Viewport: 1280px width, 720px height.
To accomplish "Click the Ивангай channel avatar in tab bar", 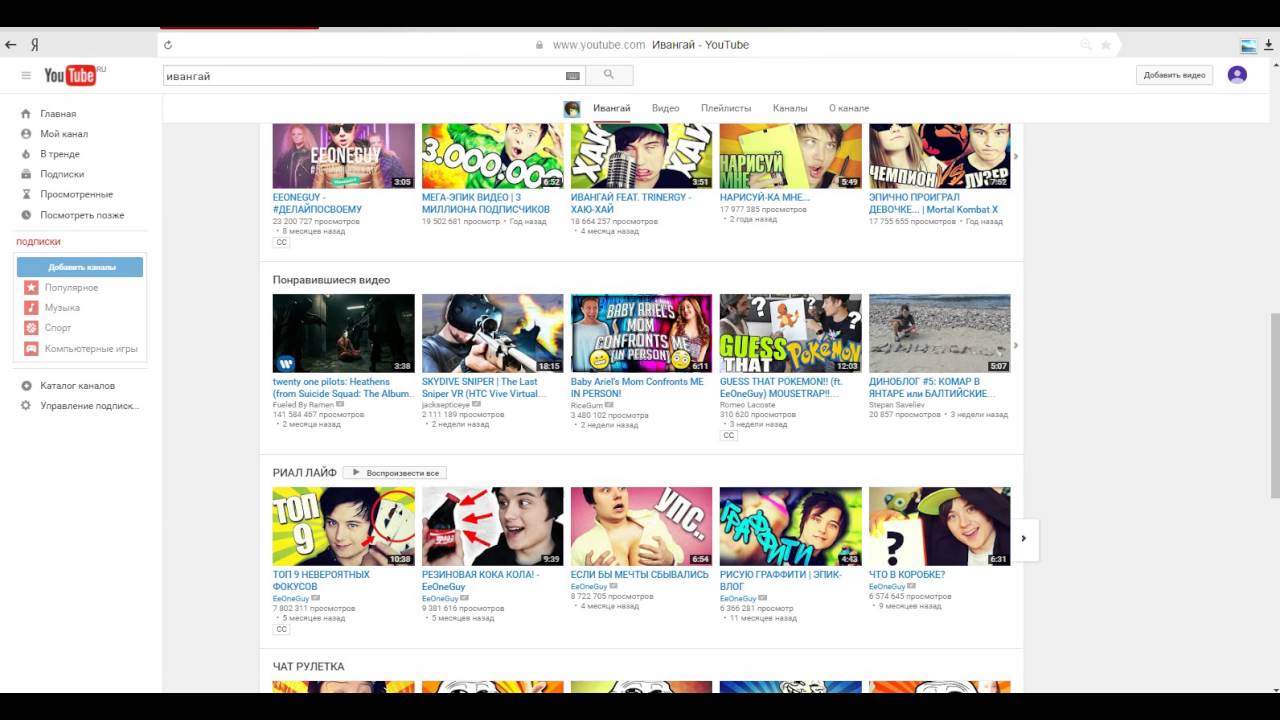I will [x=572, y=109].
